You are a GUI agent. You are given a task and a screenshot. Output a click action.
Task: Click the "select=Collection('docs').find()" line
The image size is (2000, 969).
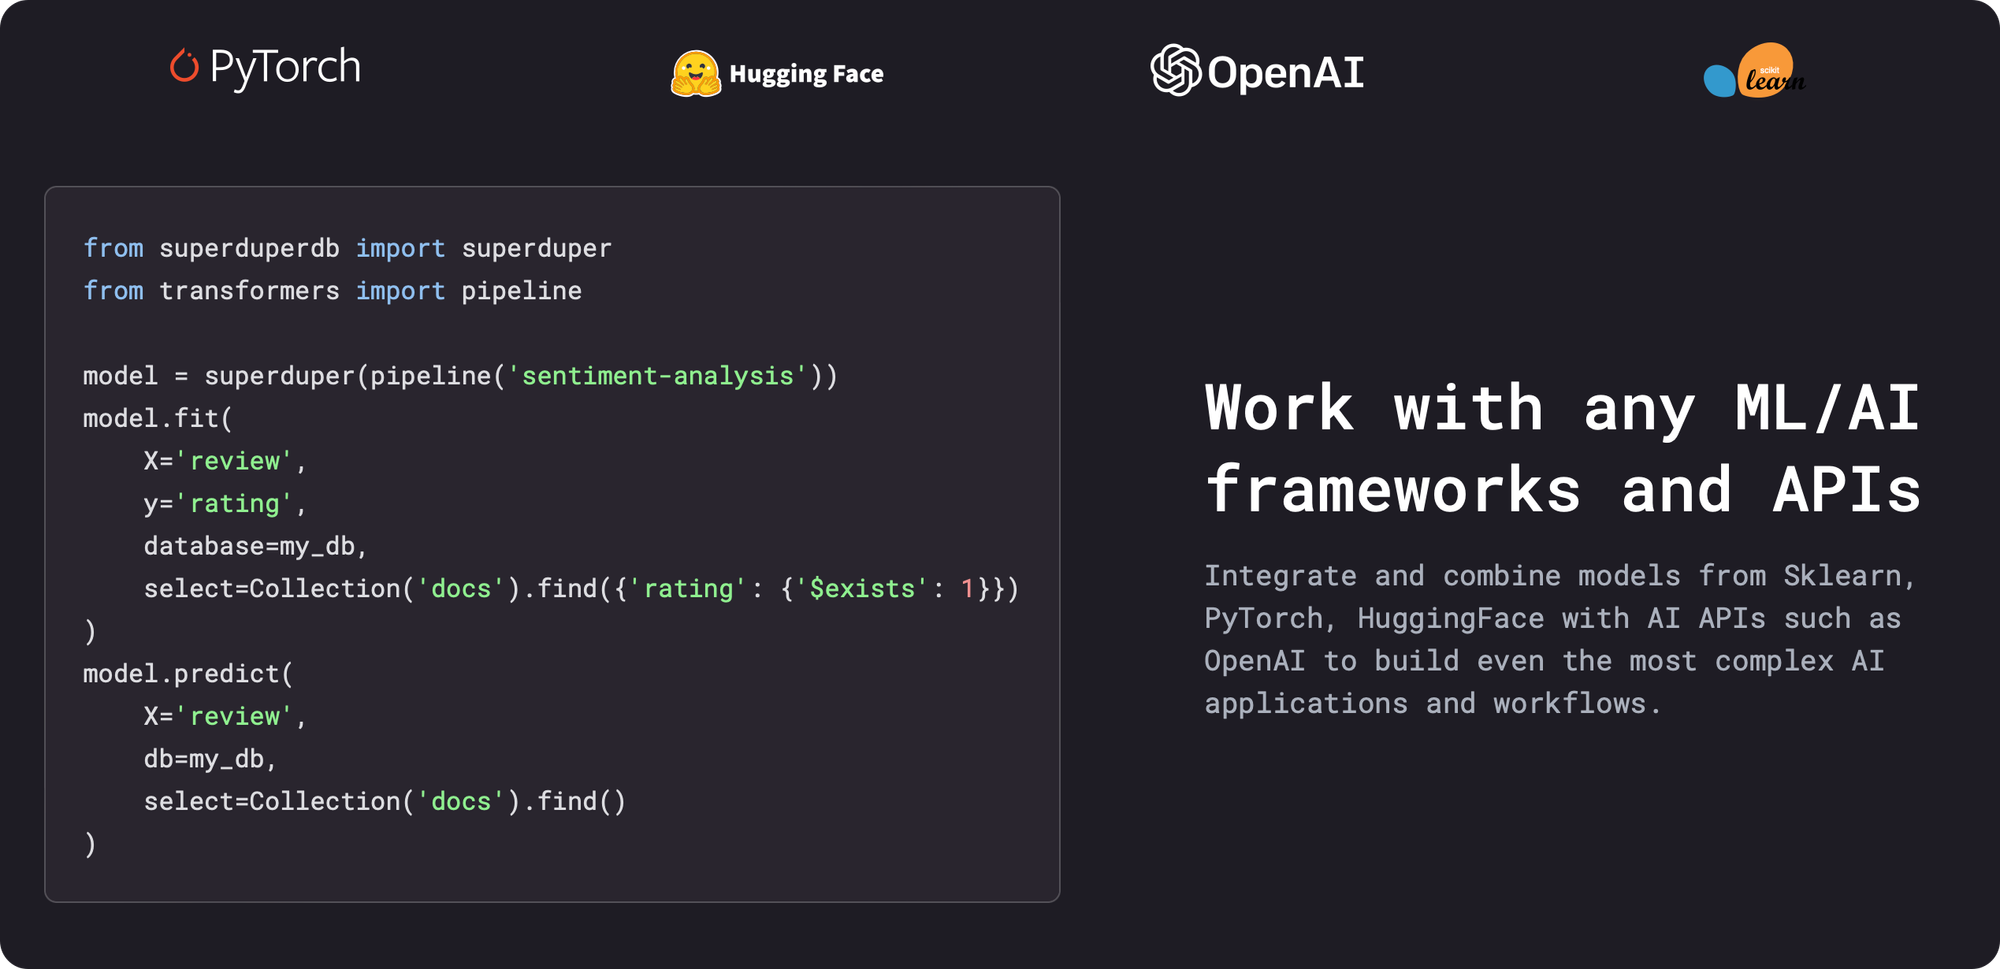[x=385, y=801]
